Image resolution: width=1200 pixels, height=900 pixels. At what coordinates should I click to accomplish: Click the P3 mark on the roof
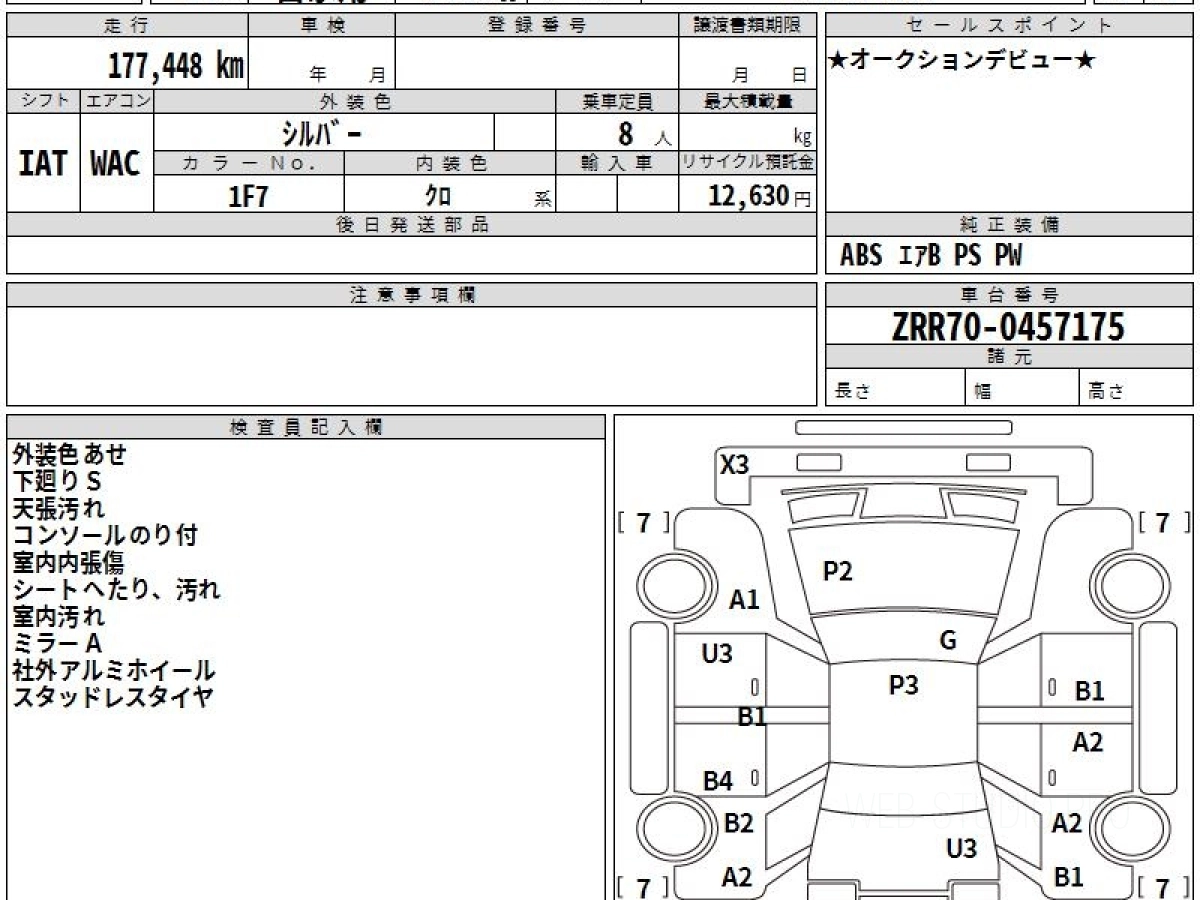click(903, 685)
